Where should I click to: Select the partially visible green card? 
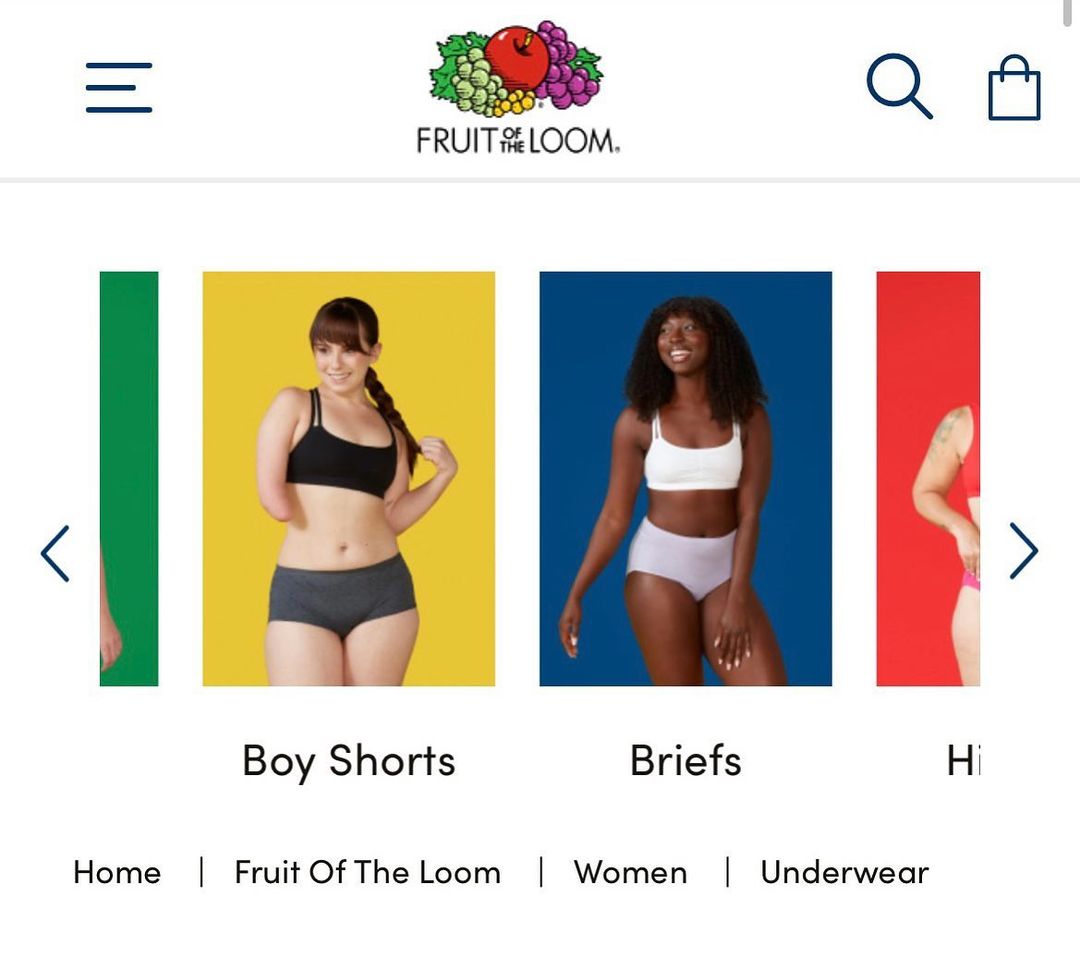(x=129, y=479)
